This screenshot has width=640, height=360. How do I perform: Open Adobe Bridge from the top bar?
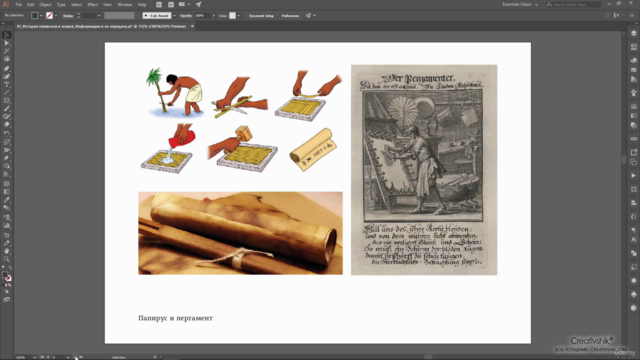[x=159, y=4]
